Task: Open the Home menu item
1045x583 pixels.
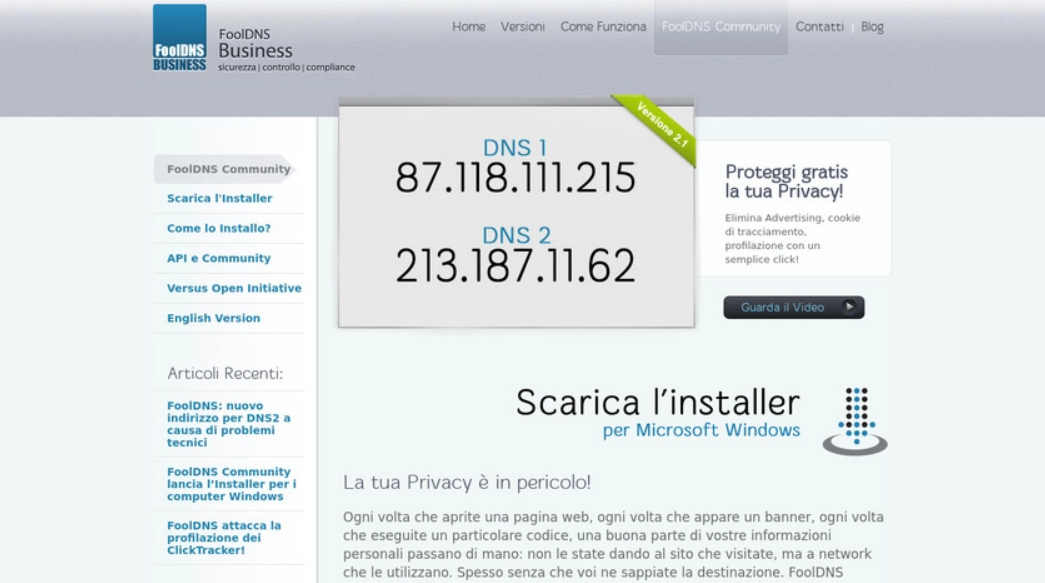Action: tap(469, 27)
